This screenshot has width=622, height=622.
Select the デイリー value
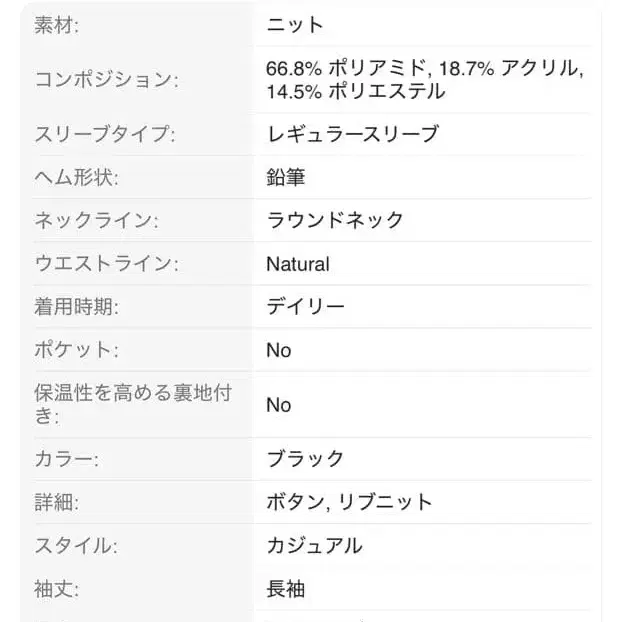pyautogui.click(x=305, y=307)
